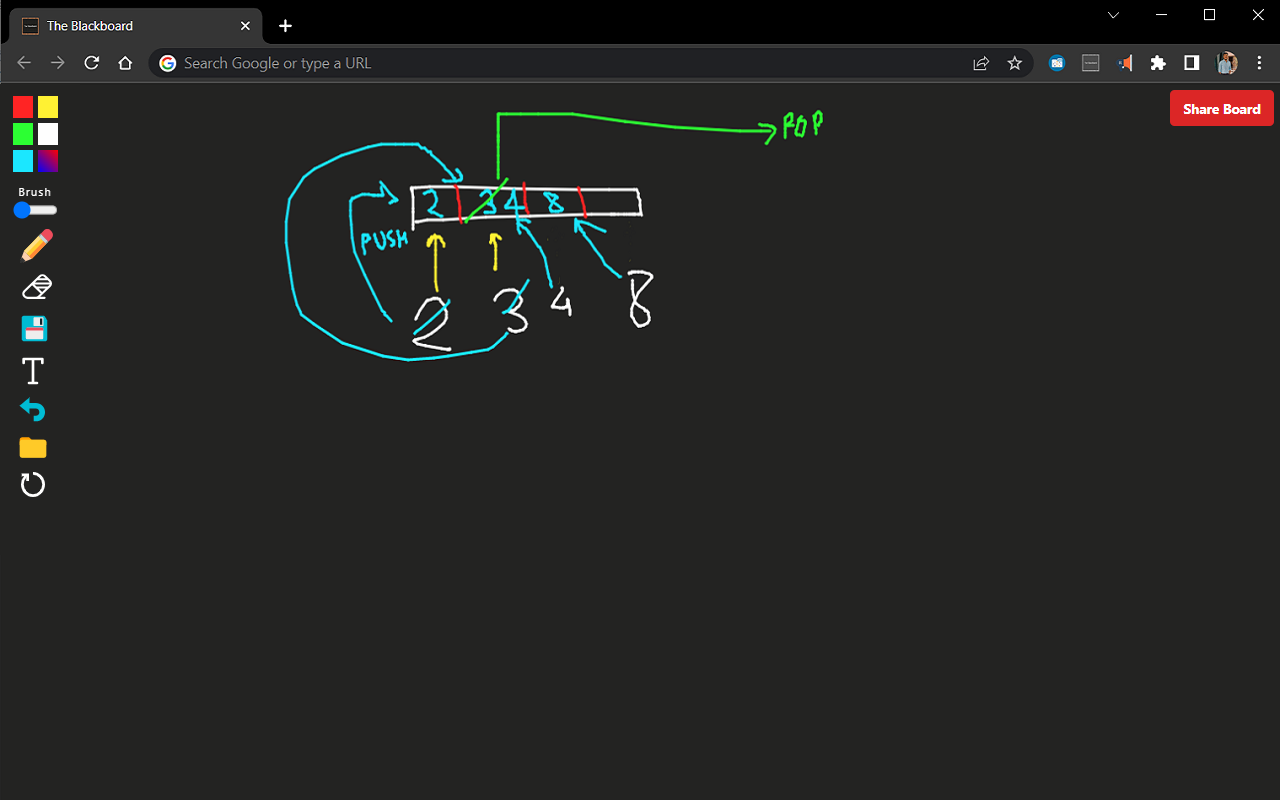The image size is (1280, 800).
Task: Open the boards folder icon
Action: [32, 447]
